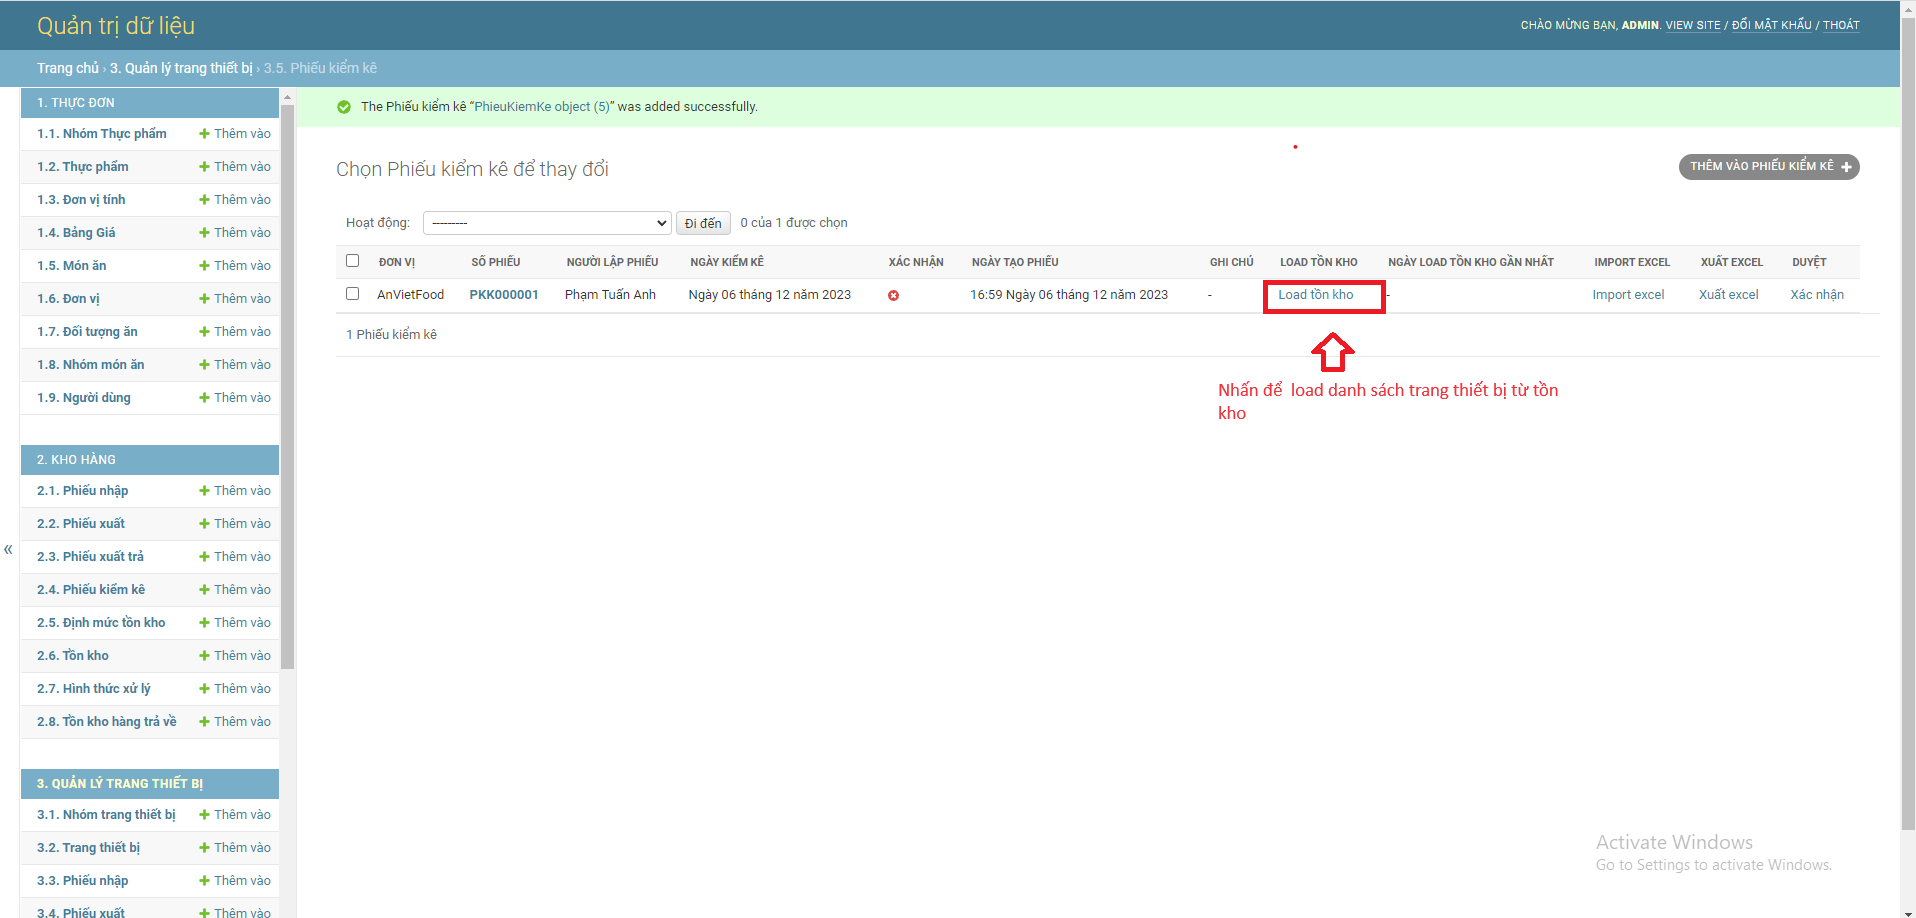1916x918 pixels.
Task: Check the checkbox for the AnVietFood row
Action: (x=352, y=294)
